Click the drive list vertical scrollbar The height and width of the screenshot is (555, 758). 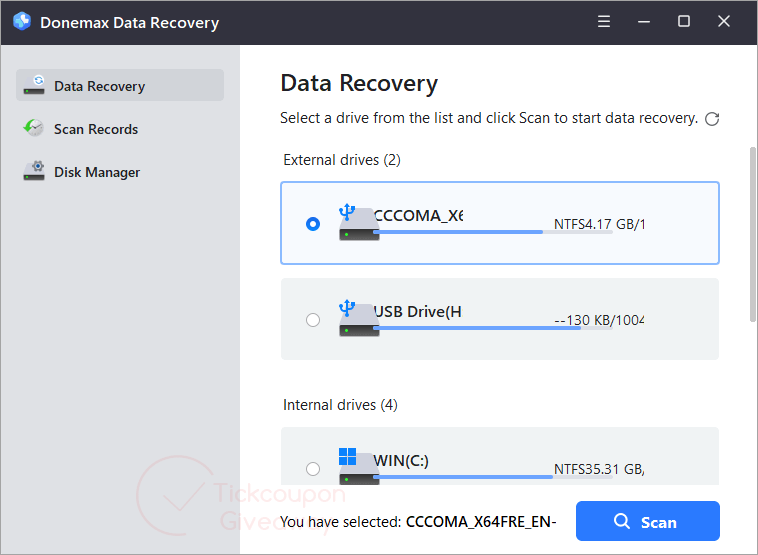pyautogui.click(x=753, y=234)
